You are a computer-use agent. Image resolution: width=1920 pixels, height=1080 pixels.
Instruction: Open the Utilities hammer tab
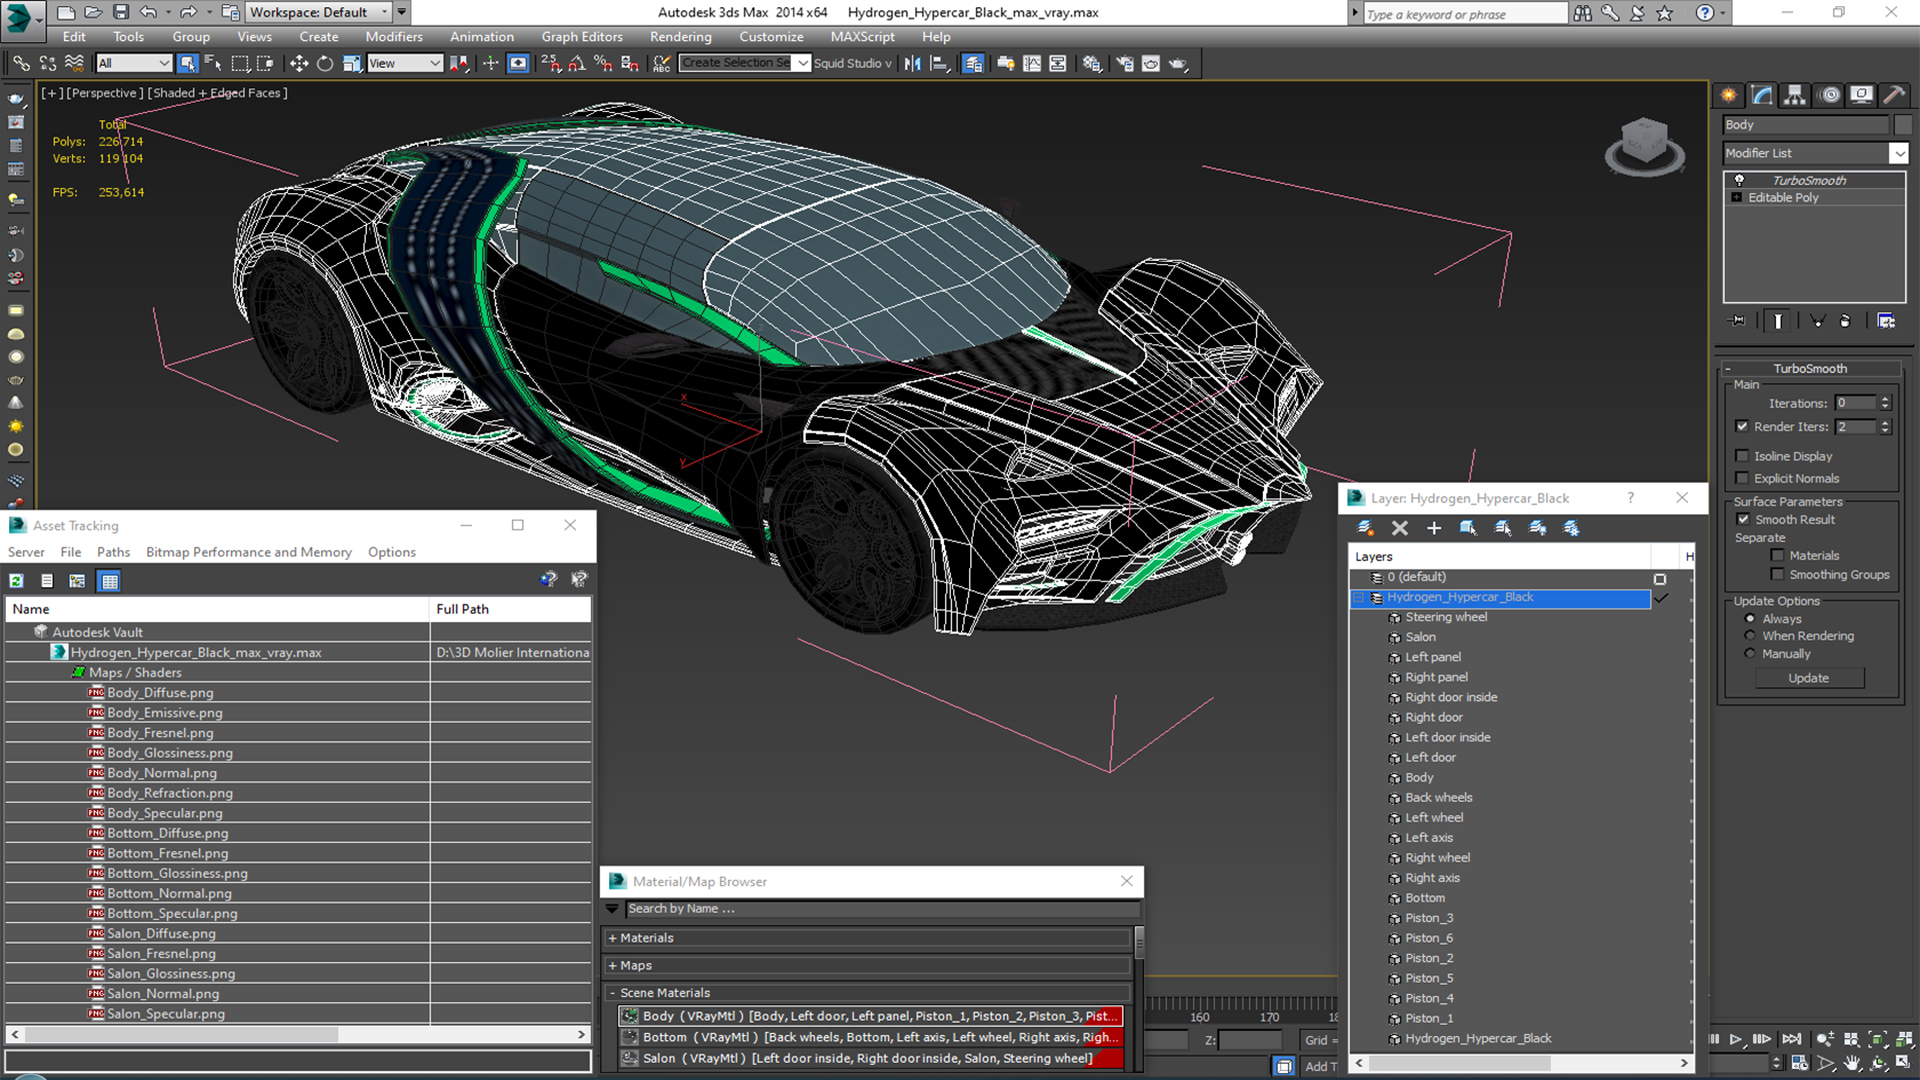pos(1893,95)
